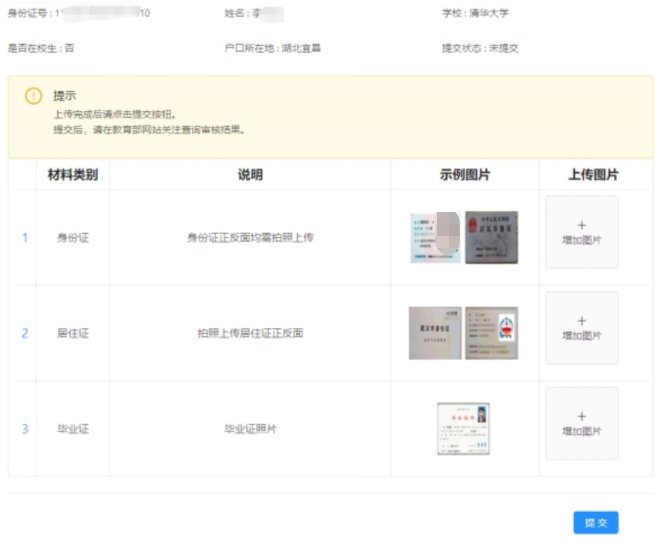
Task: Click the 身份证正反面均需拍照上传 description text
Action: pos(250,238)
